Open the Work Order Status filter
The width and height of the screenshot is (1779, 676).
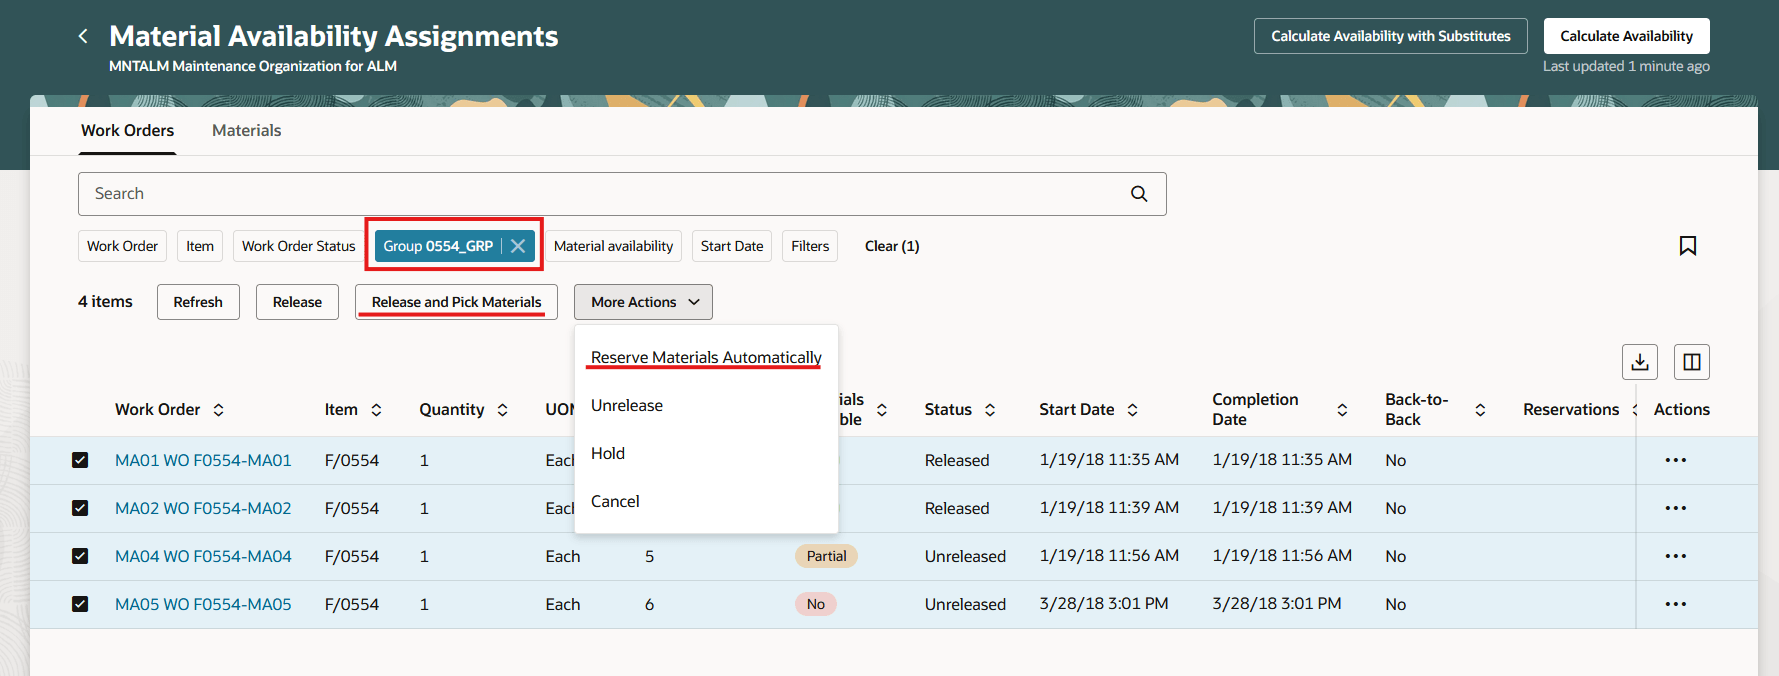(x=298, y=246)
